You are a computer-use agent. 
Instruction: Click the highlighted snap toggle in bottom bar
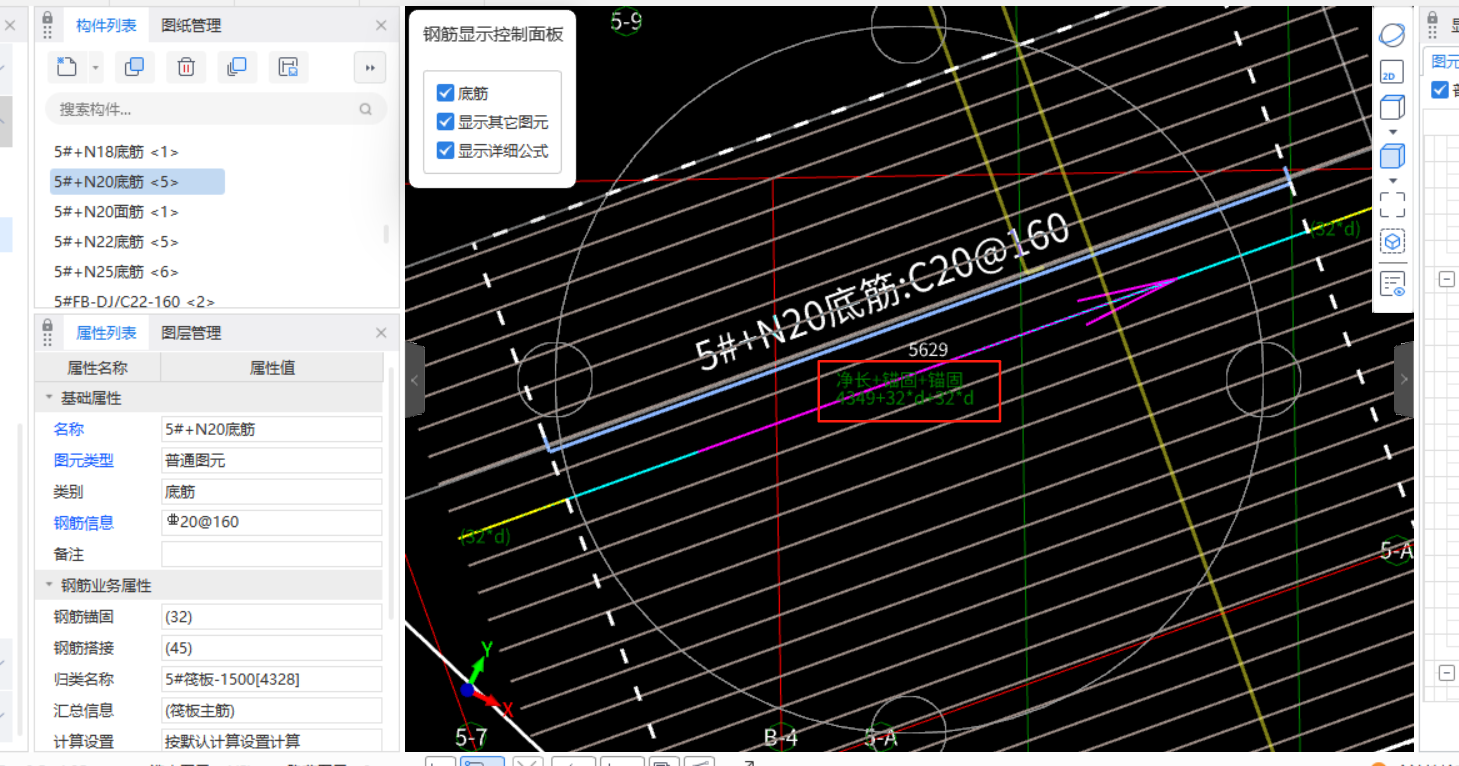pyautogui.click(x=482, y=762)
